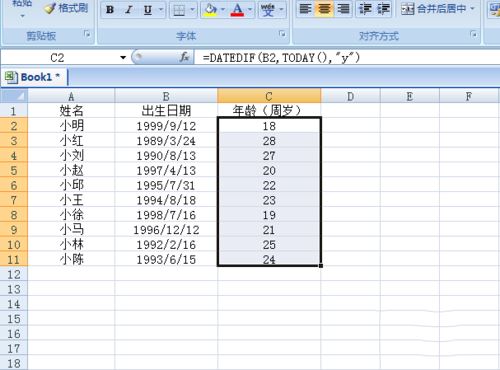The width and height of the screenshot is (500, 370).
Task: Select column A header
Action: pos(71,96)
